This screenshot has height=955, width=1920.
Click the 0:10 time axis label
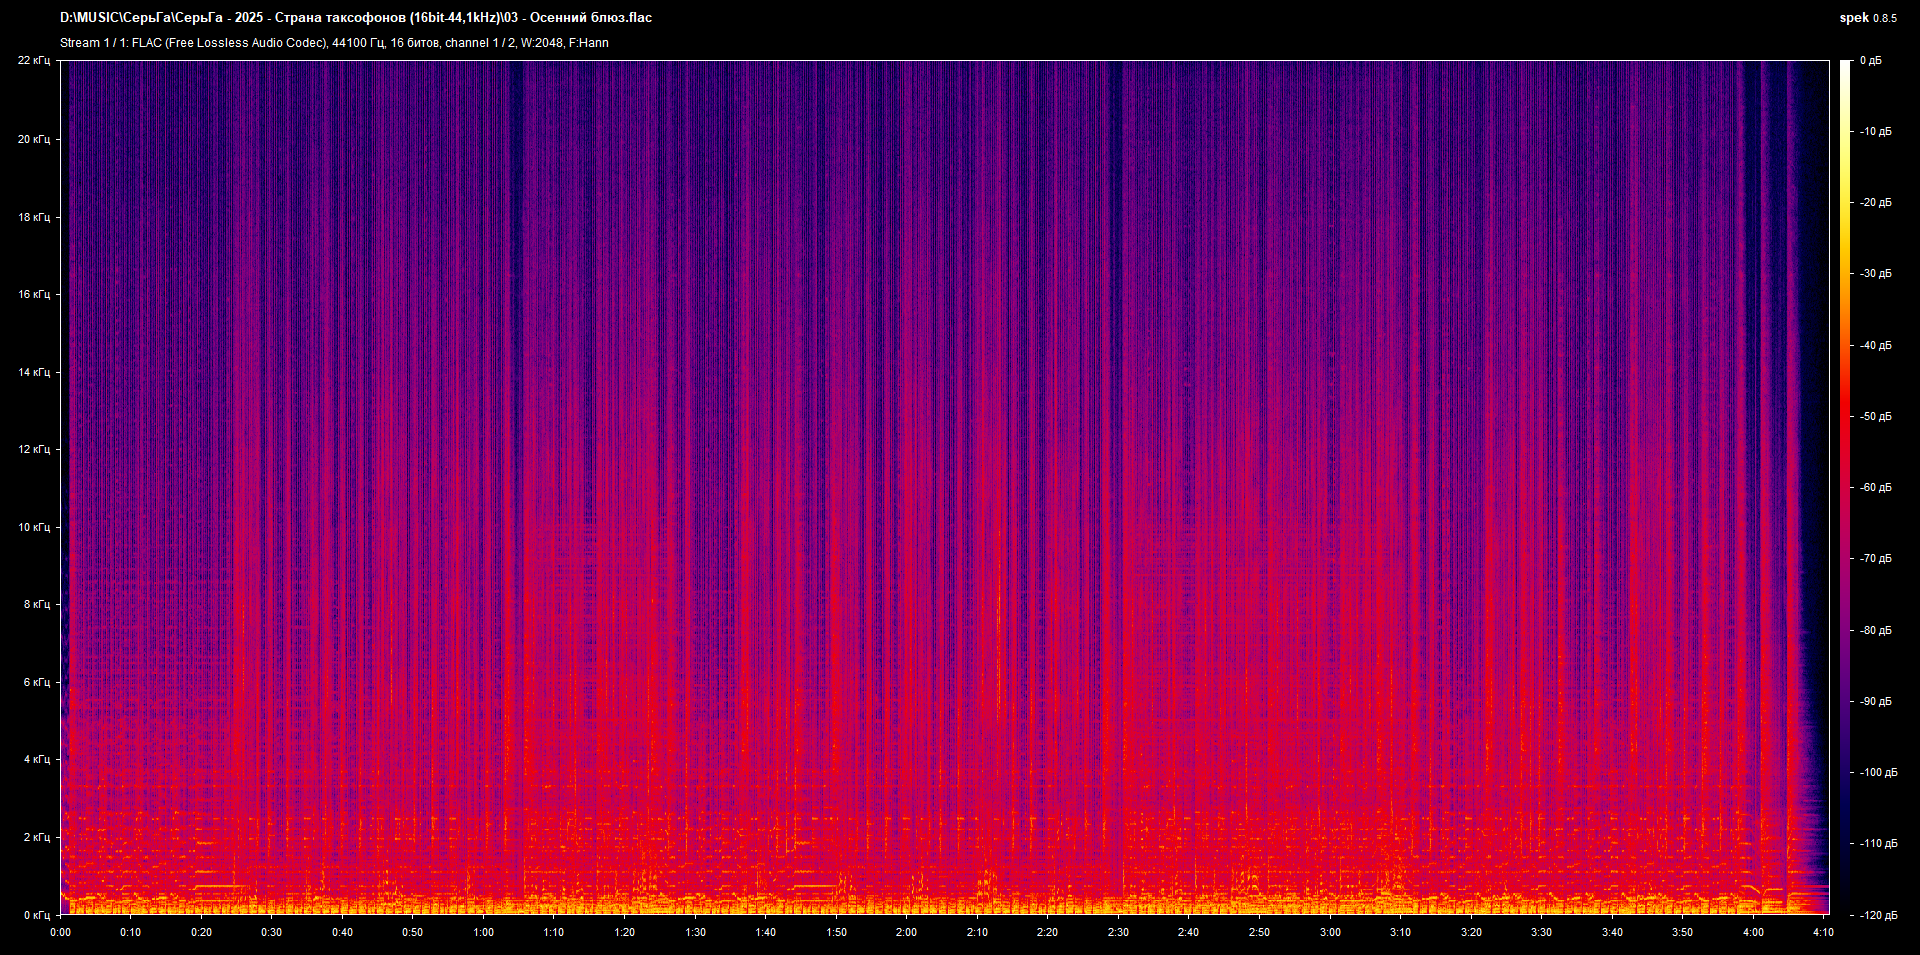point(131,932)
